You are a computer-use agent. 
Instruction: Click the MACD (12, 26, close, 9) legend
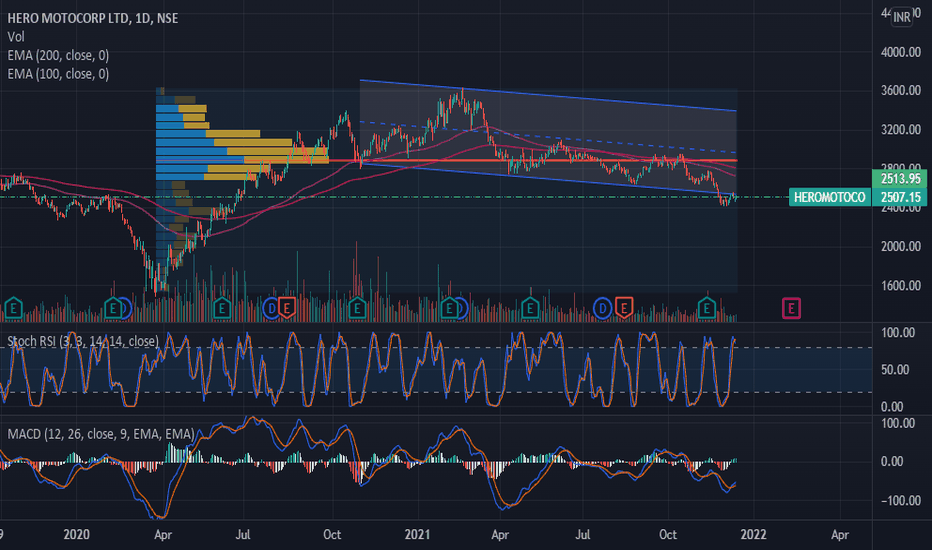pos(100,434)
